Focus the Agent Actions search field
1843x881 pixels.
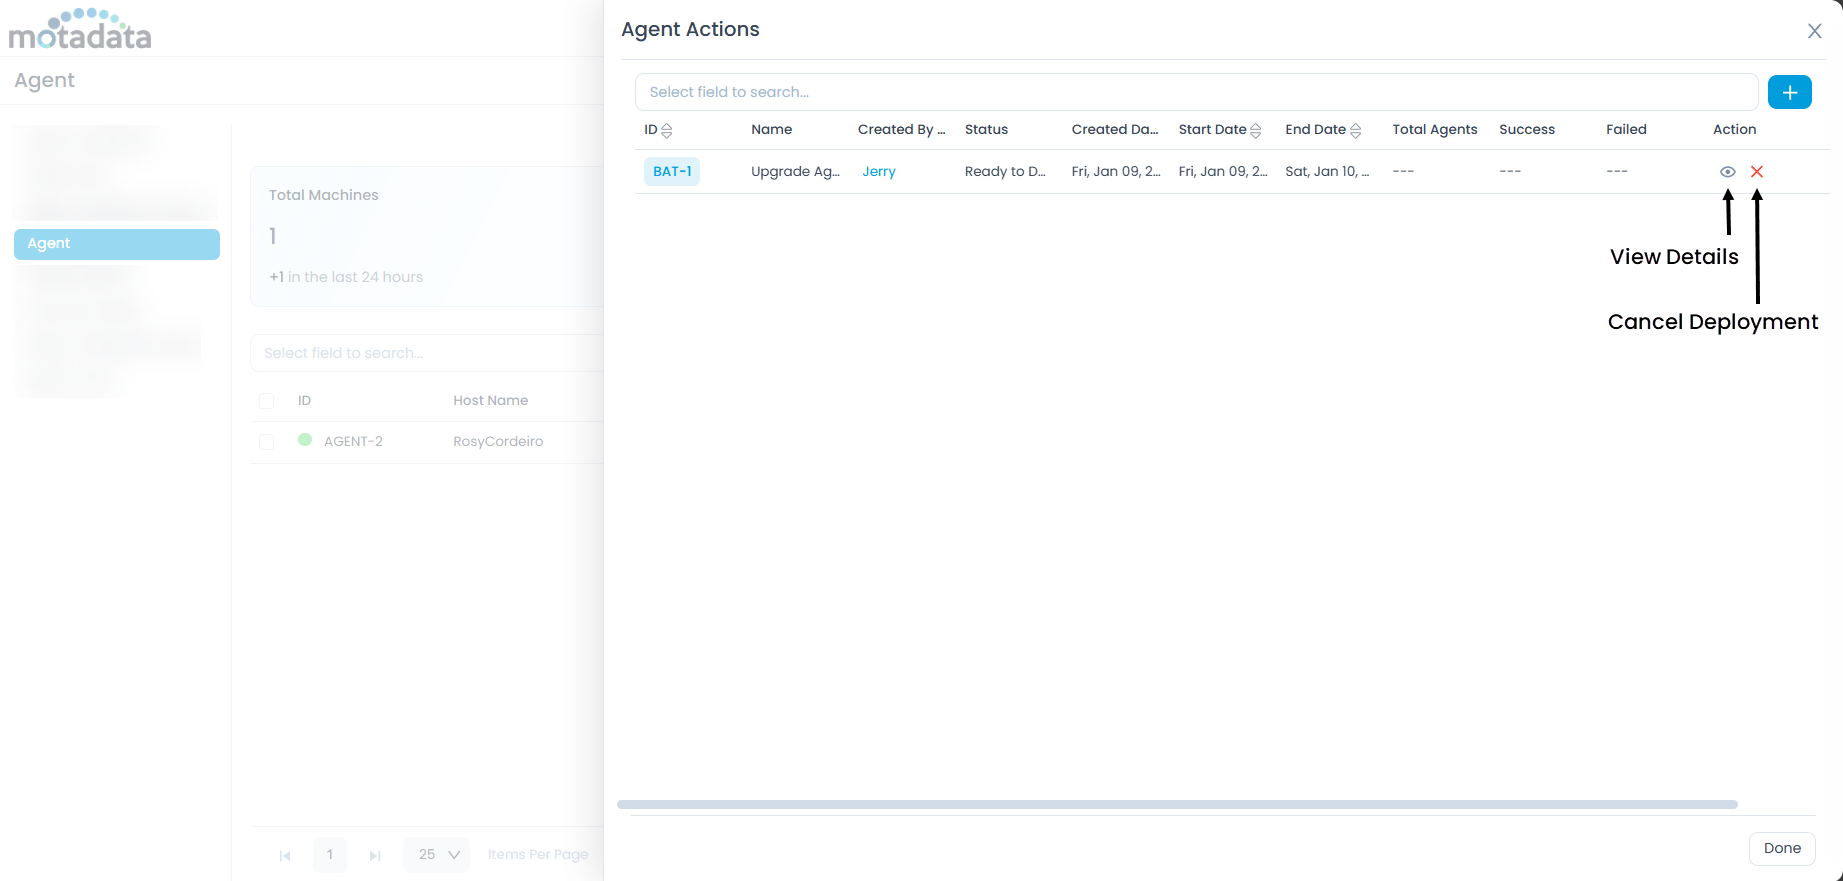[1196, 92]
